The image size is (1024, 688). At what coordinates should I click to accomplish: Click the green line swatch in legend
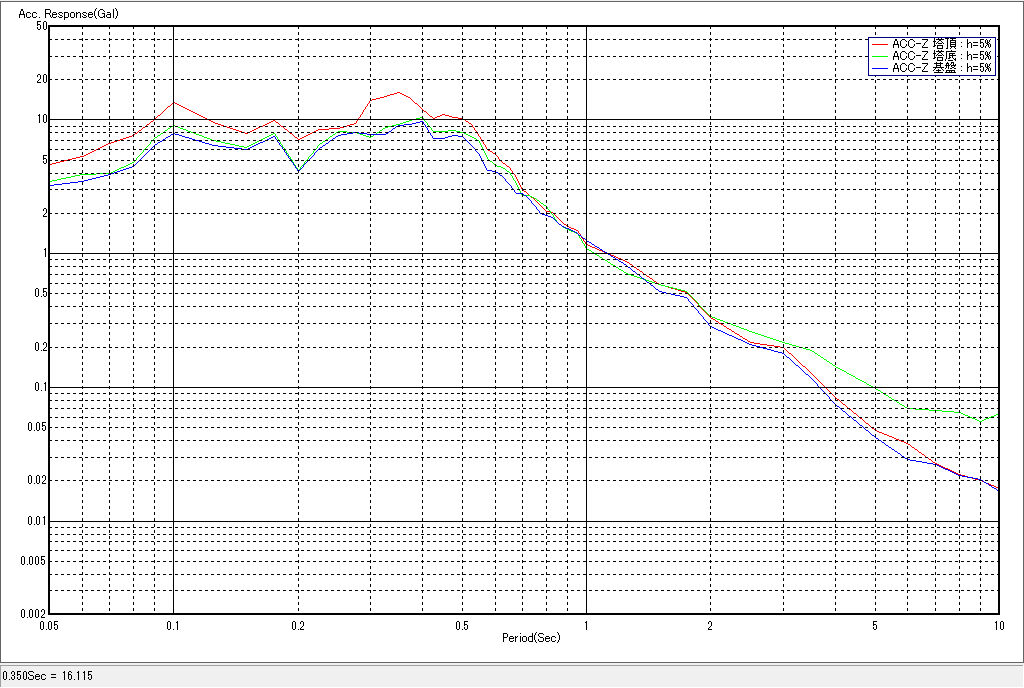(879, 56)
